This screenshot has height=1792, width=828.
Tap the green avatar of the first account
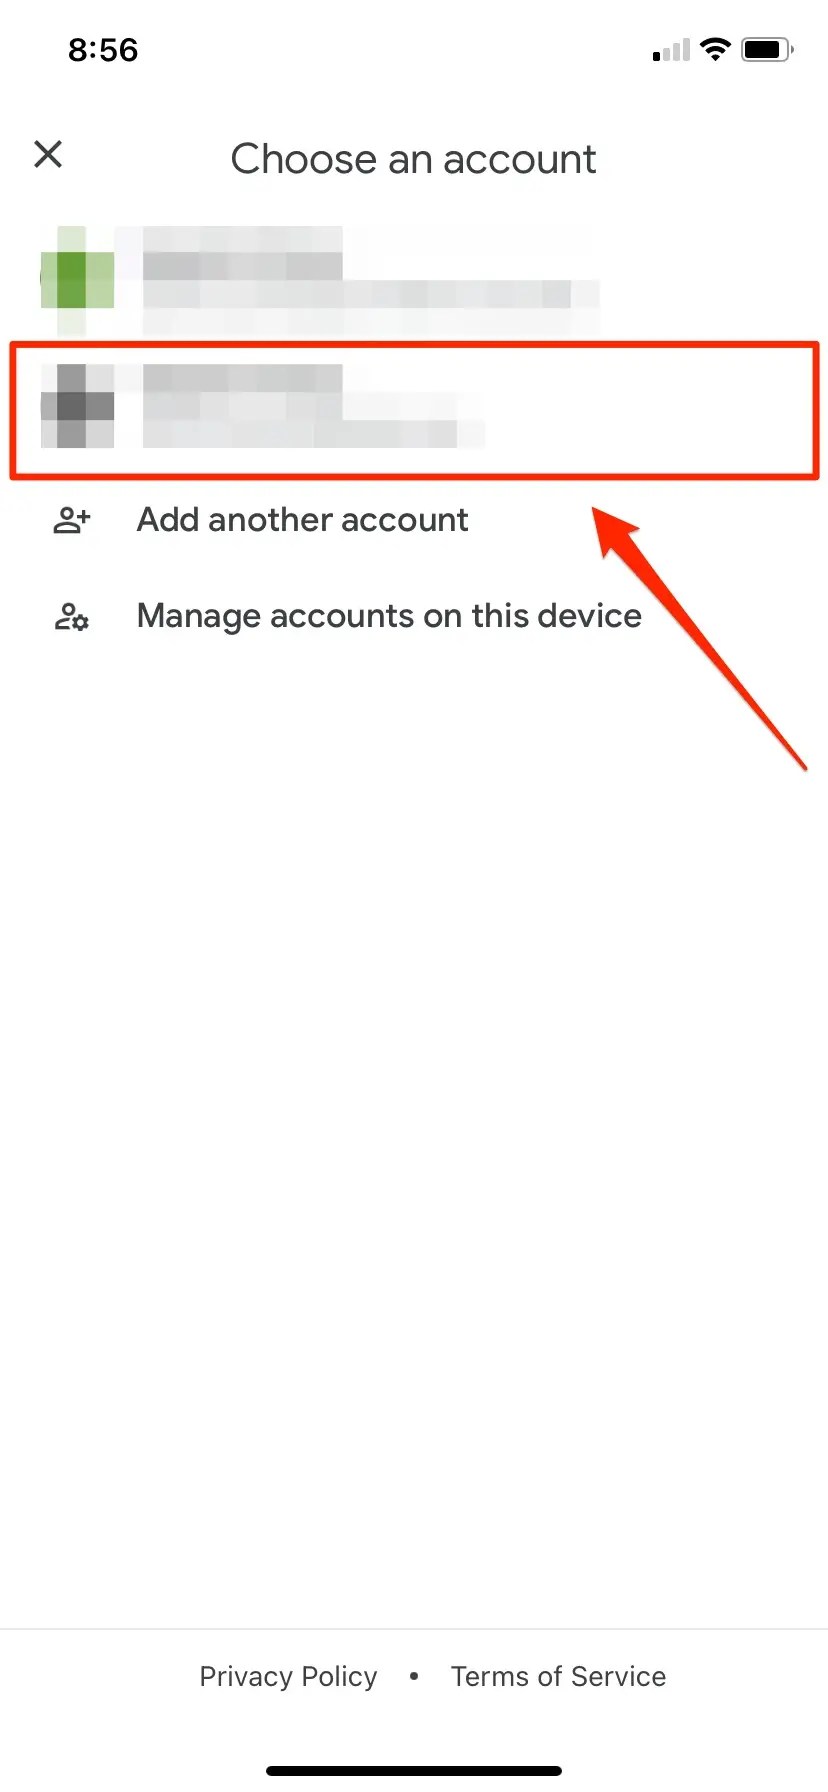[x=77, y=280]
